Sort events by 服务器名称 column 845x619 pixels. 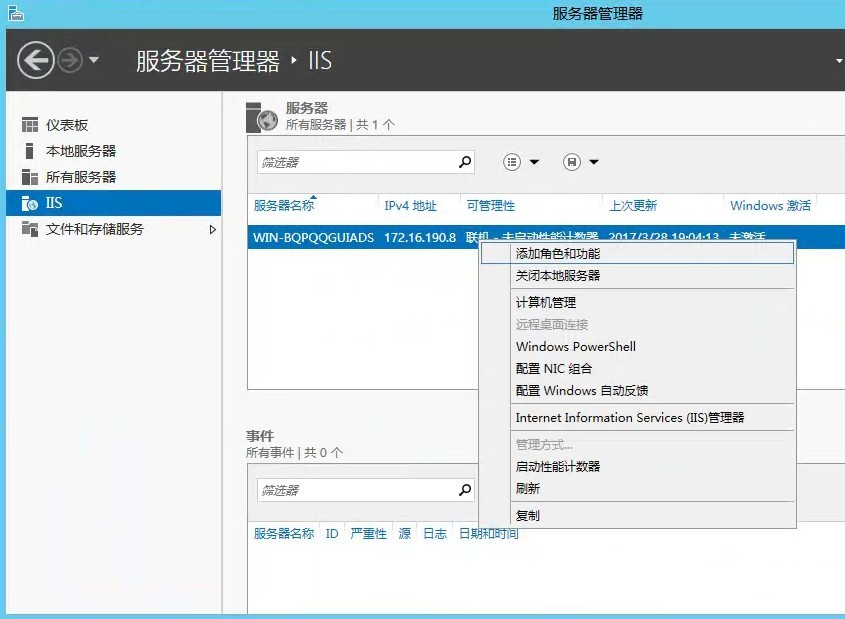[284, 534]
